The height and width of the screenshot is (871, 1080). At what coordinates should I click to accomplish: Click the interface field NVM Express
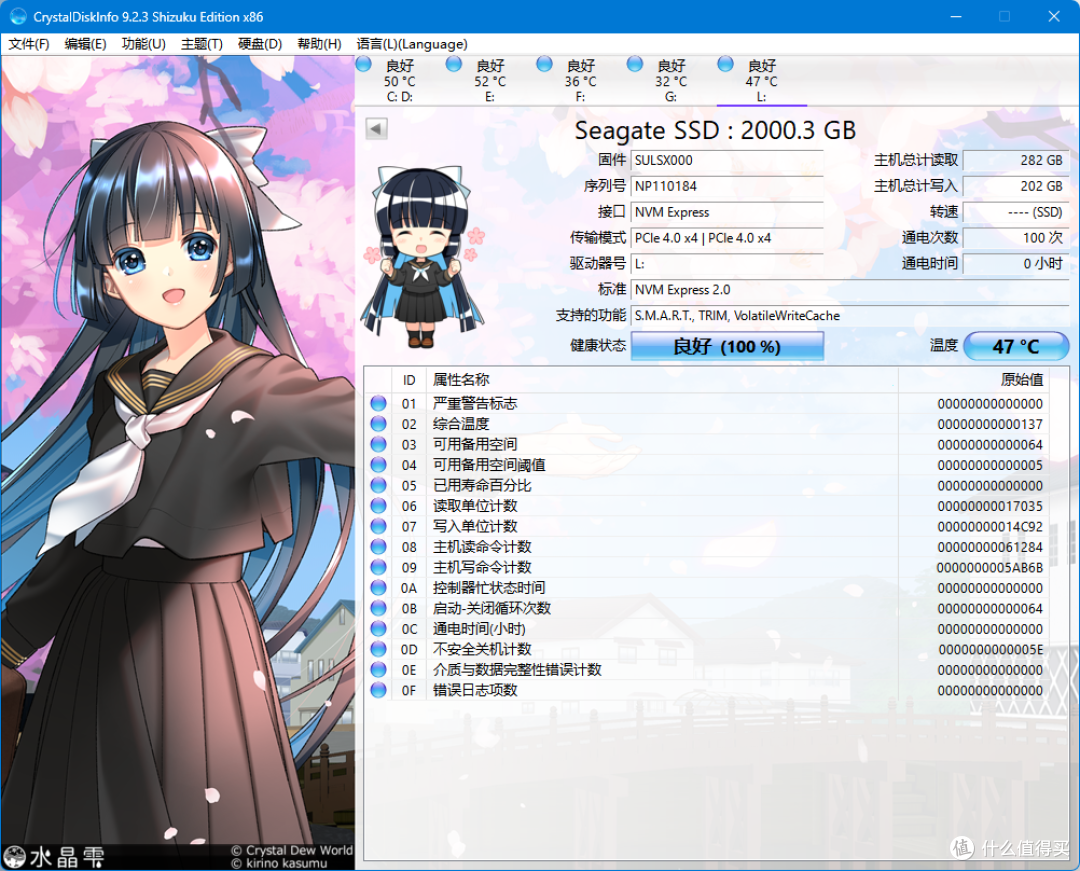727,212
